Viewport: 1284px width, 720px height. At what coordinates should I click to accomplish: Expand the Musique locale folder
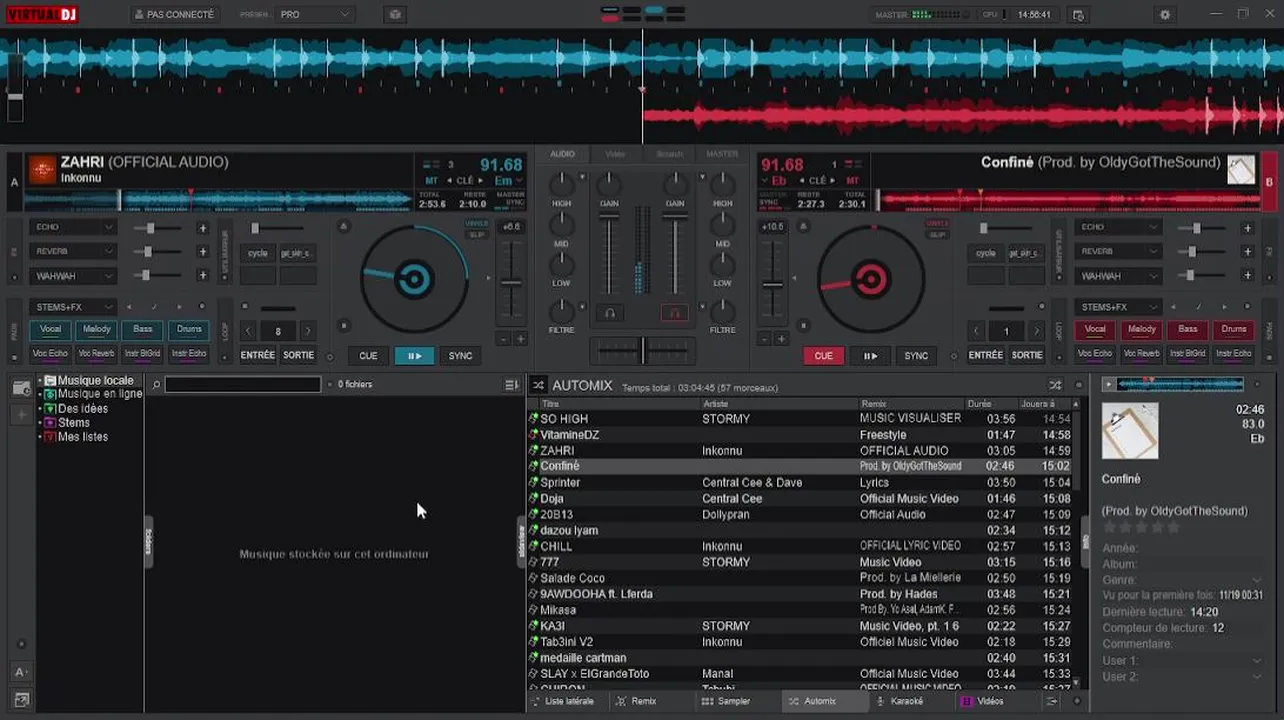40,381
